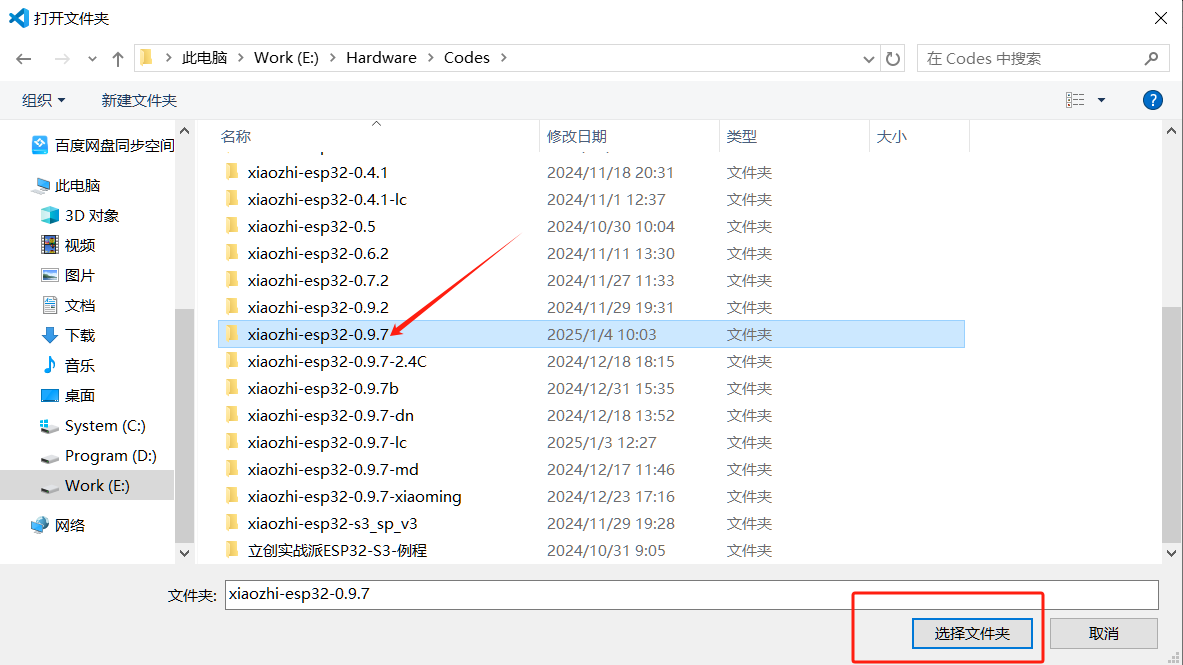Select the Work (E:) drive

(96, 486)
